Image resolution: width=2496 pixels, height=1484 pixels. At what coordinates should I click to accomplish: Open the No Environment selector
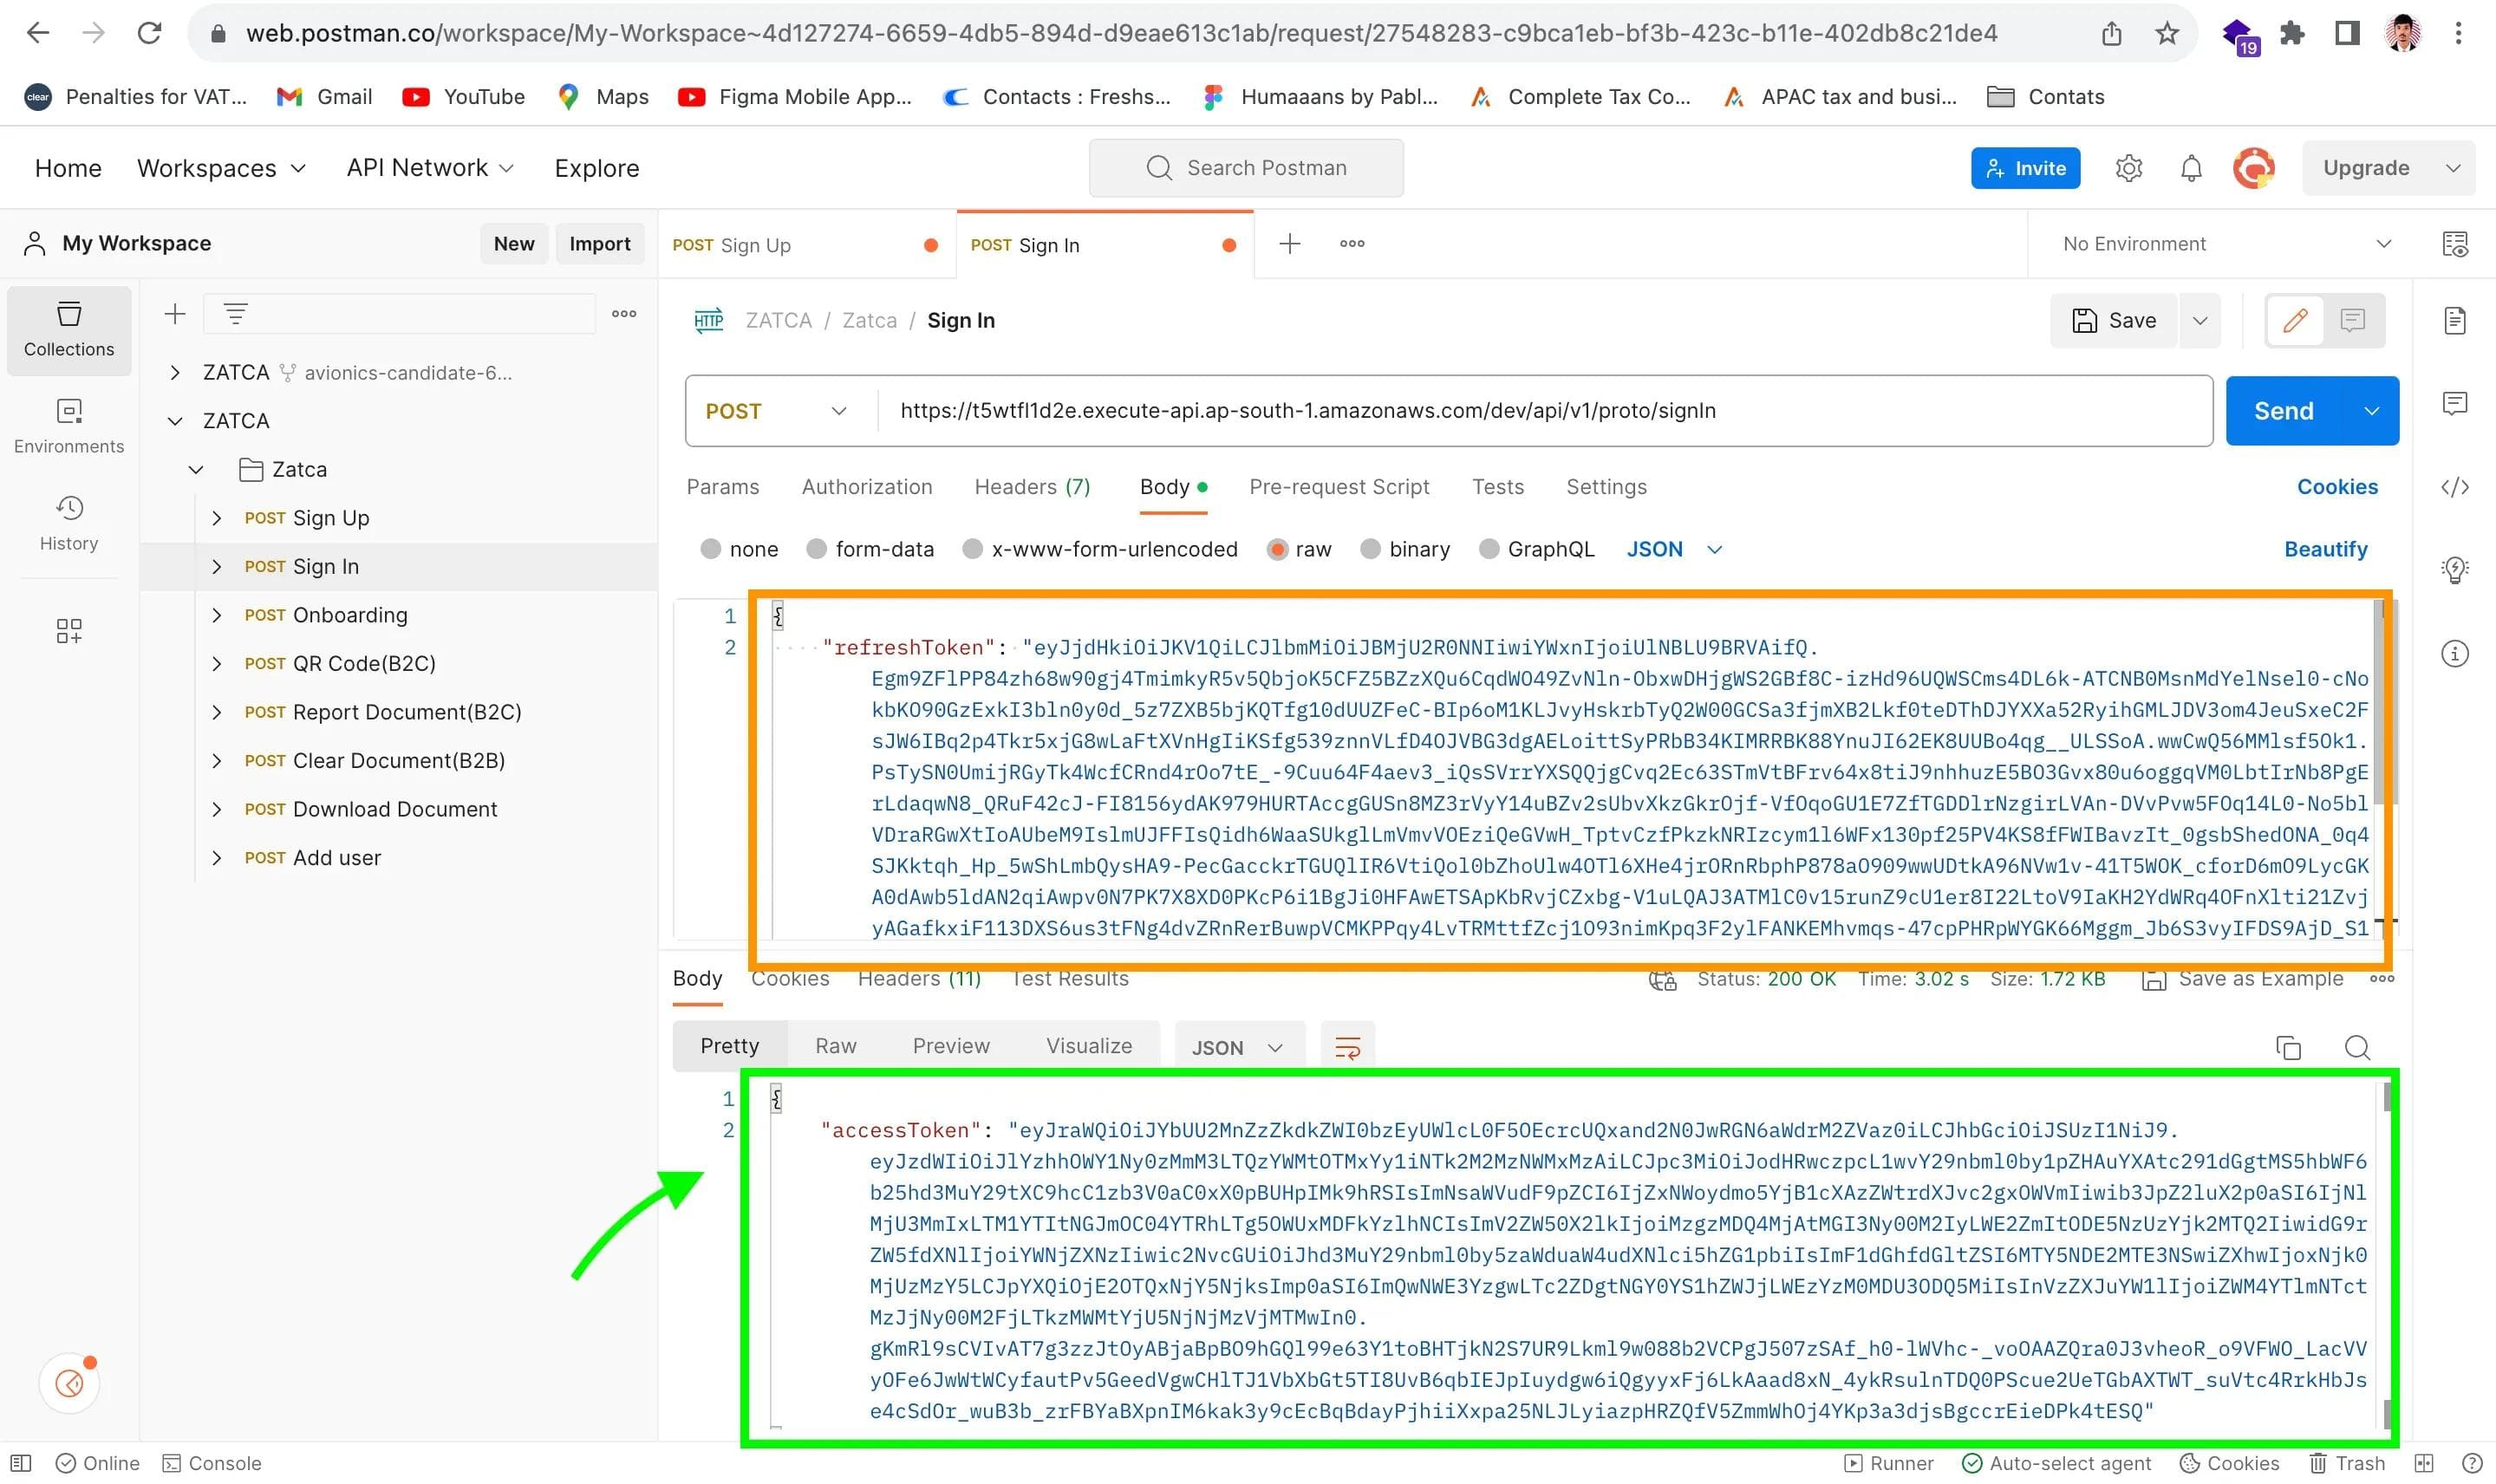(x=2226, y=244)
